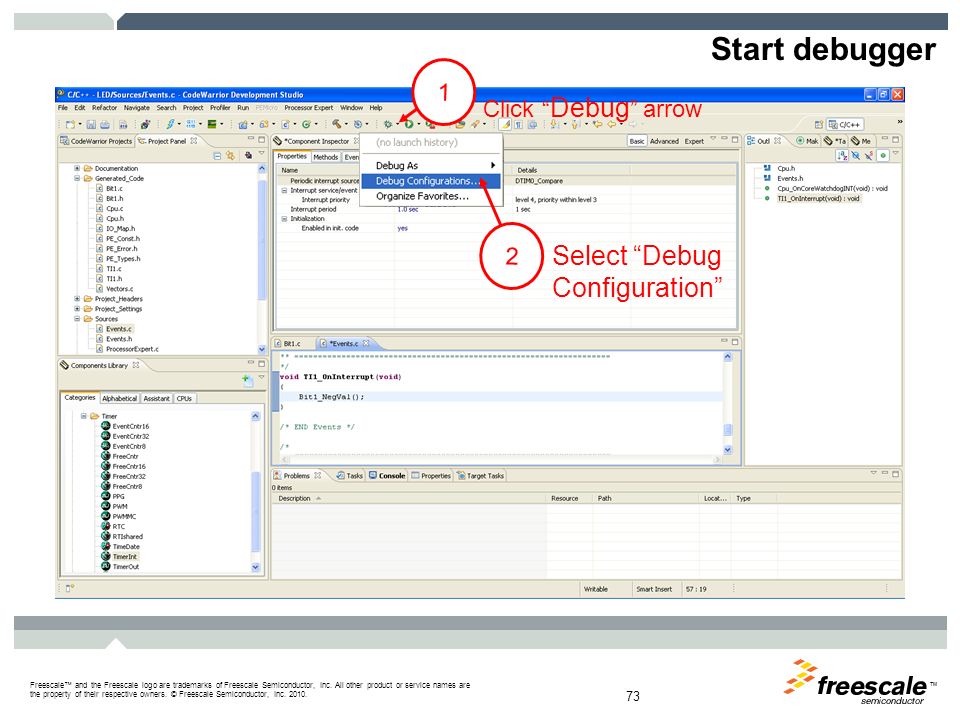Switch to the Methods tab in Component Inspector
This screenshot has height=720, width=960.
tap(325, 157)
